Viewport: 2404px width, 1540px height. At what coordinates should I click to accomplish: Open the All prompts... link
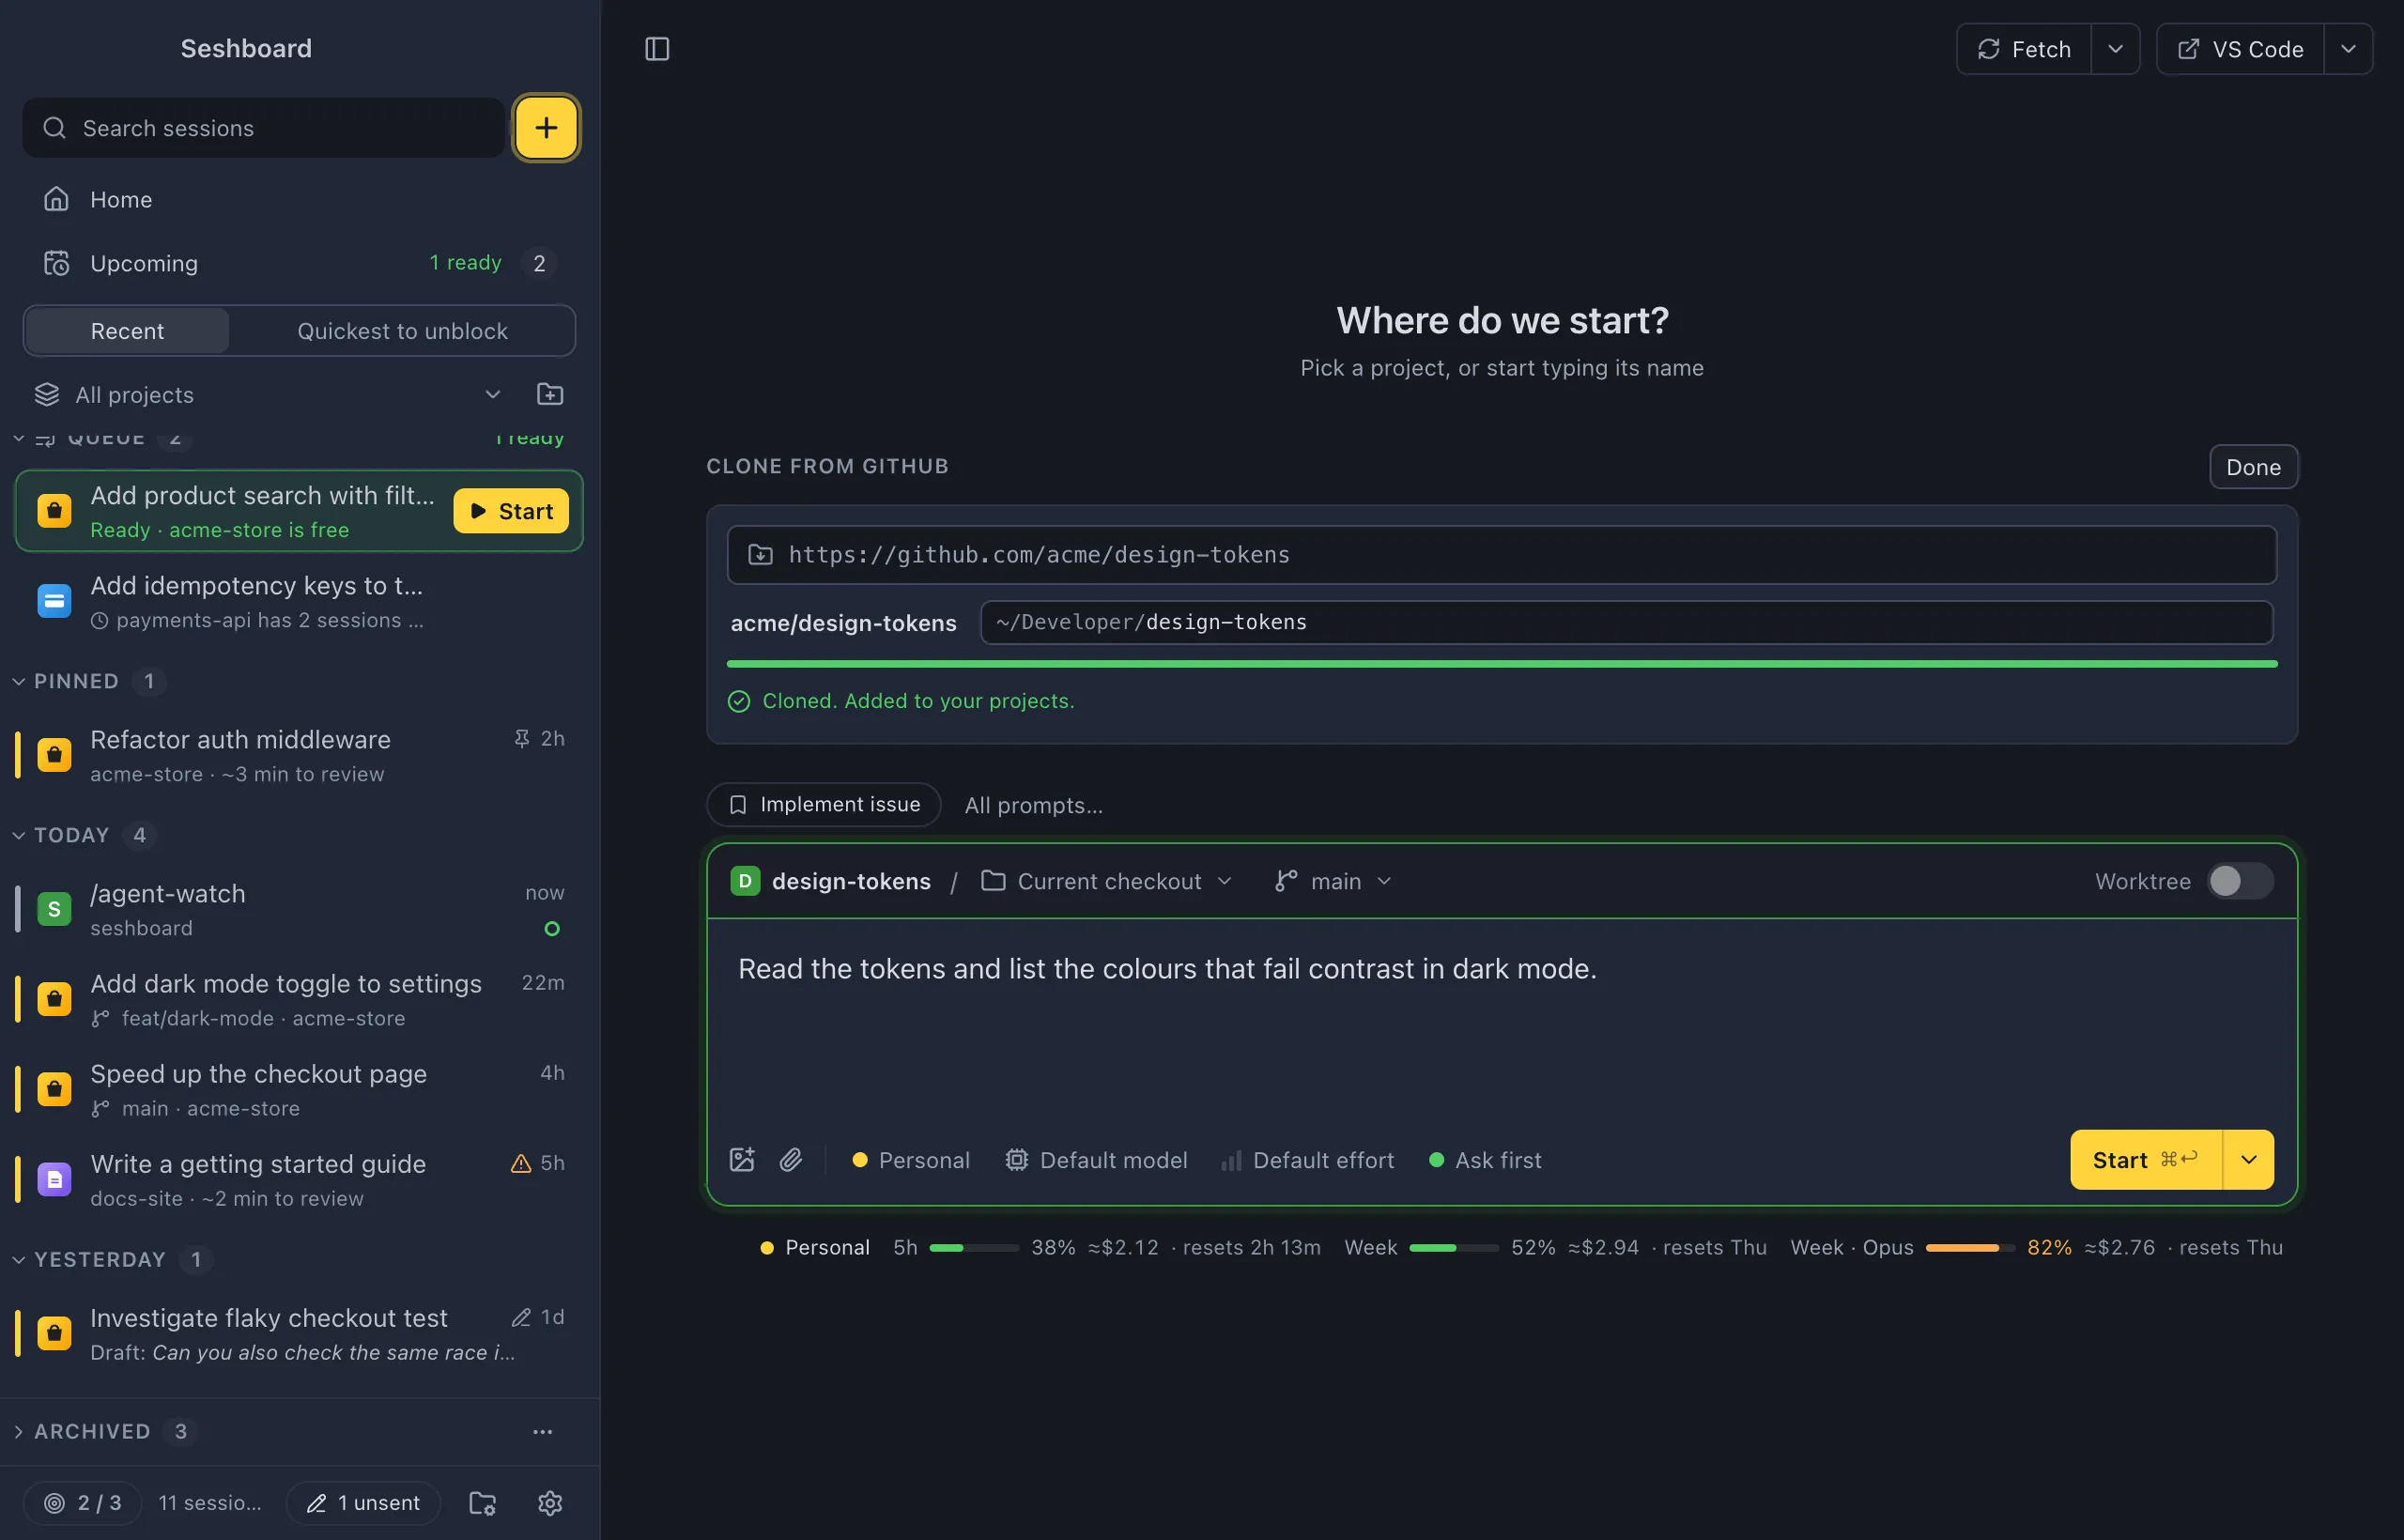(x=1033, y=805)
